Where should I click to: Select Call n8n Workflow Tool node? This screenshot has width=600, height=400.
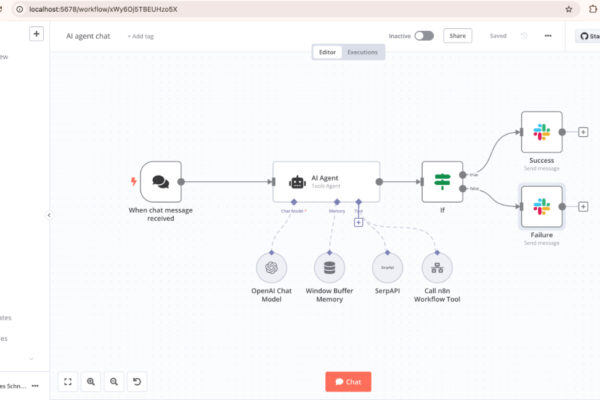click(x=437, y=268)
